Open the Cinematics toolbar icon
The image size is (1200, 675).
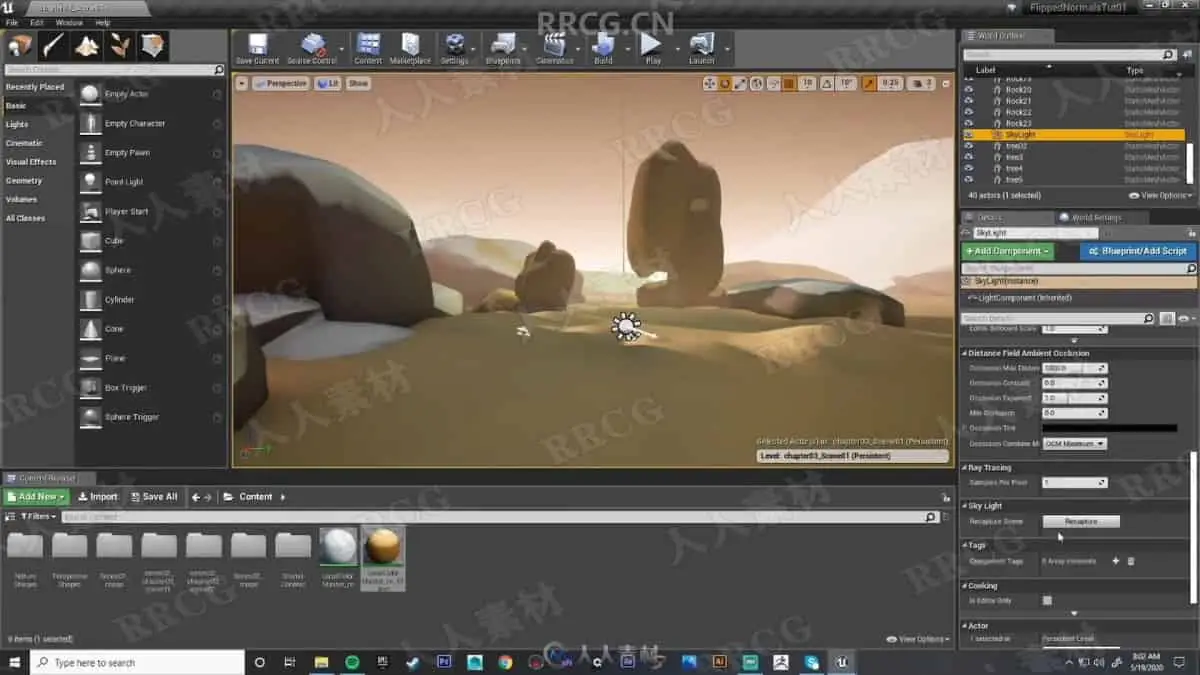(x=554, y=47)
